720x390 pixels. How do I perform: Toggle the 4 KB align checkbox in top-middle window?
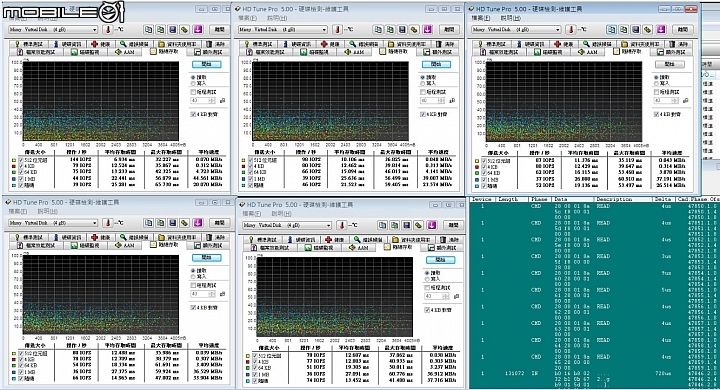(423, 114)
